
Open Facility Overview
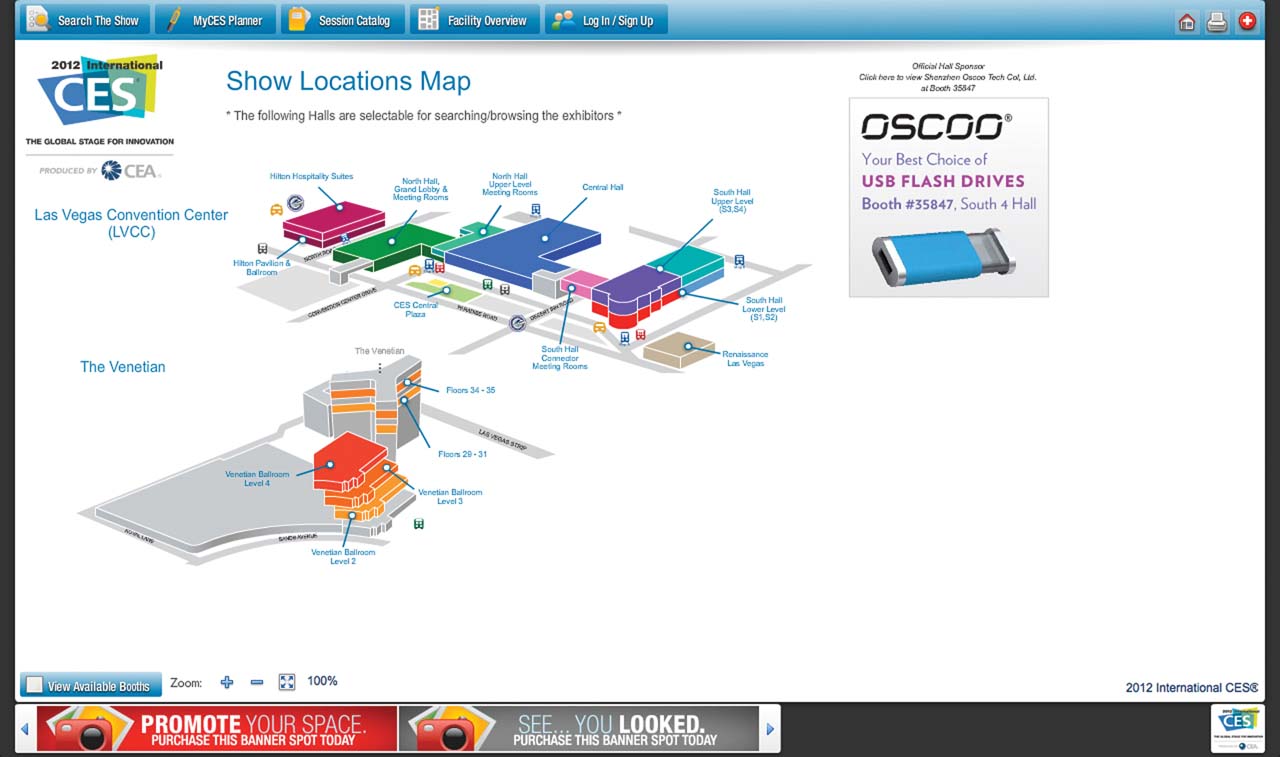pos(474,20)
